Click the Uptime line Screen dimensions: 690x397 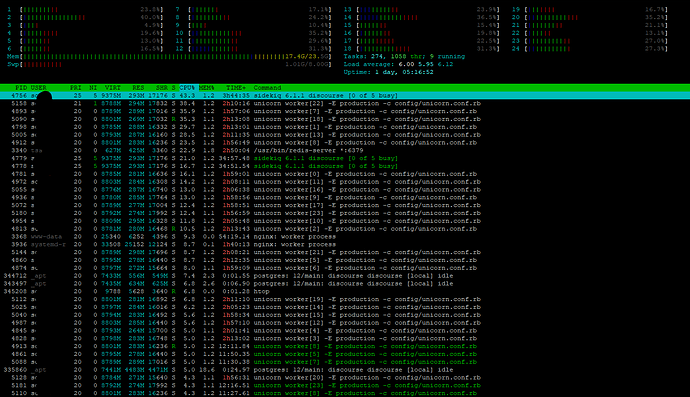[388, 72]
